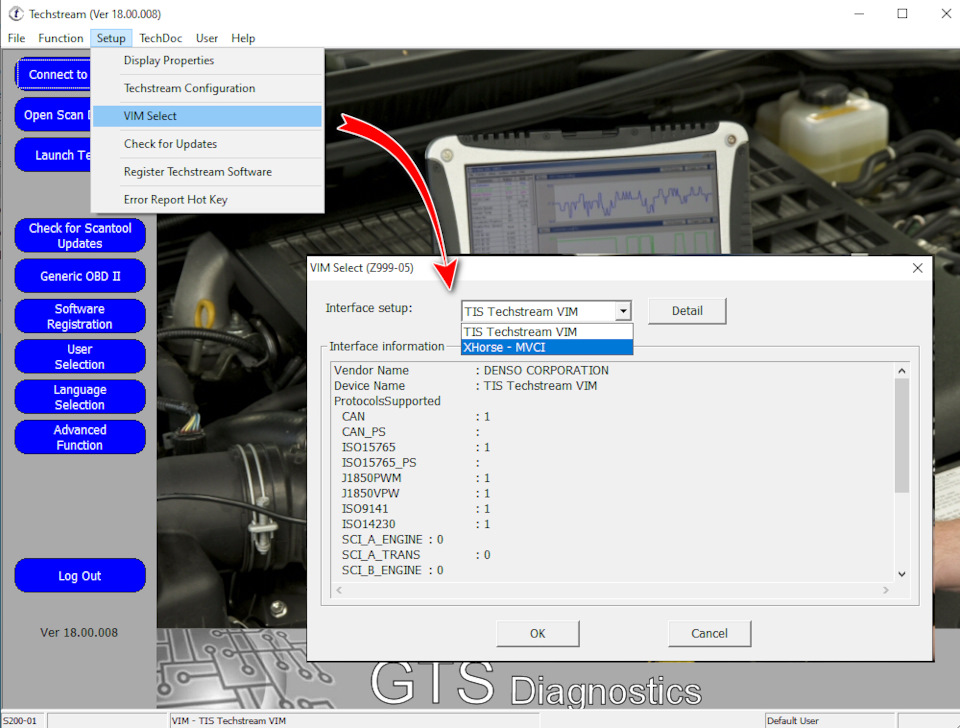The height and width of the screenshot is (728, 960).
Task: Open the Setup menu
Action: pos(111,38)
